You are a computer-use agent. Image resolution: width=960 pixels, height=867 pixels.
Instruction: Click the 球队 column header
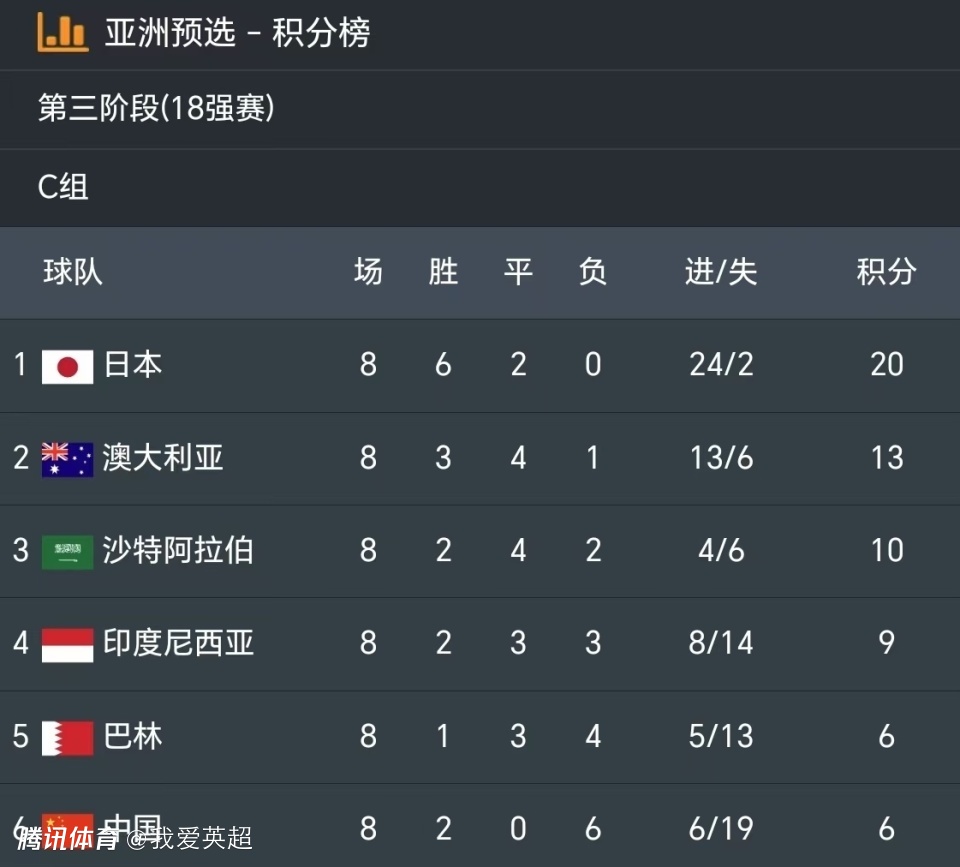click(73, 272)
